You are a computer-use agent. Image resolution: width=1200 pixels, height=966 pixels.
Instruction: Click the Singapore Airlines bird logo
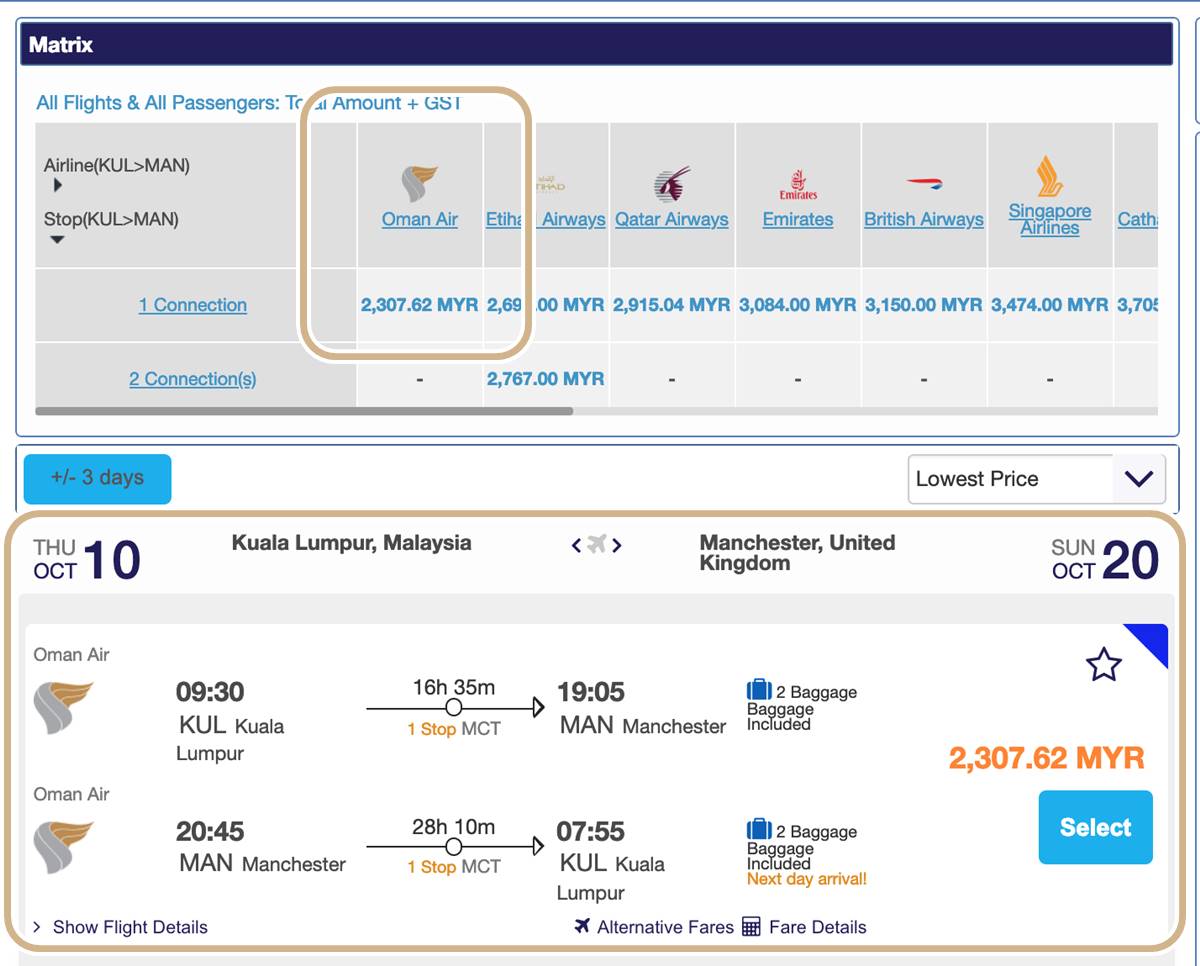click(1049, 176)
